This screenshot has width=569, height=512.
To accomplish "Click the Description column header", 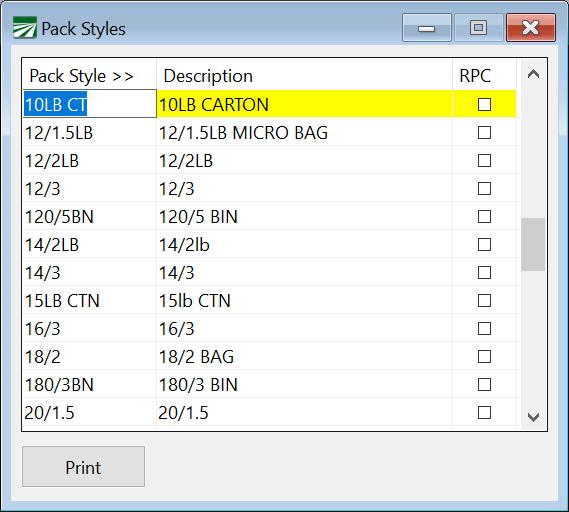I will coord(304,76).
